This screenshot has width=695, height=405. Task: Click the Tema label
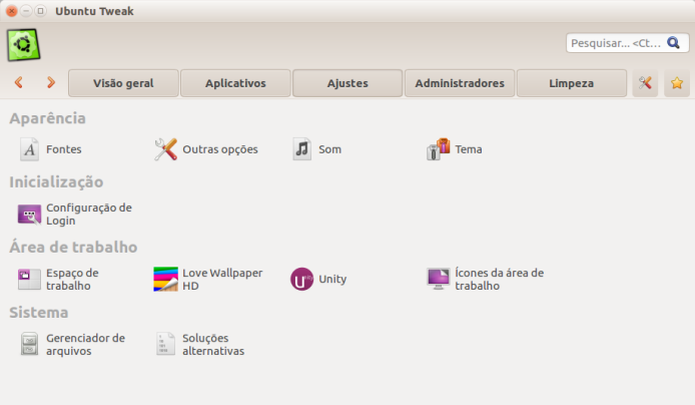click(469, 149)
